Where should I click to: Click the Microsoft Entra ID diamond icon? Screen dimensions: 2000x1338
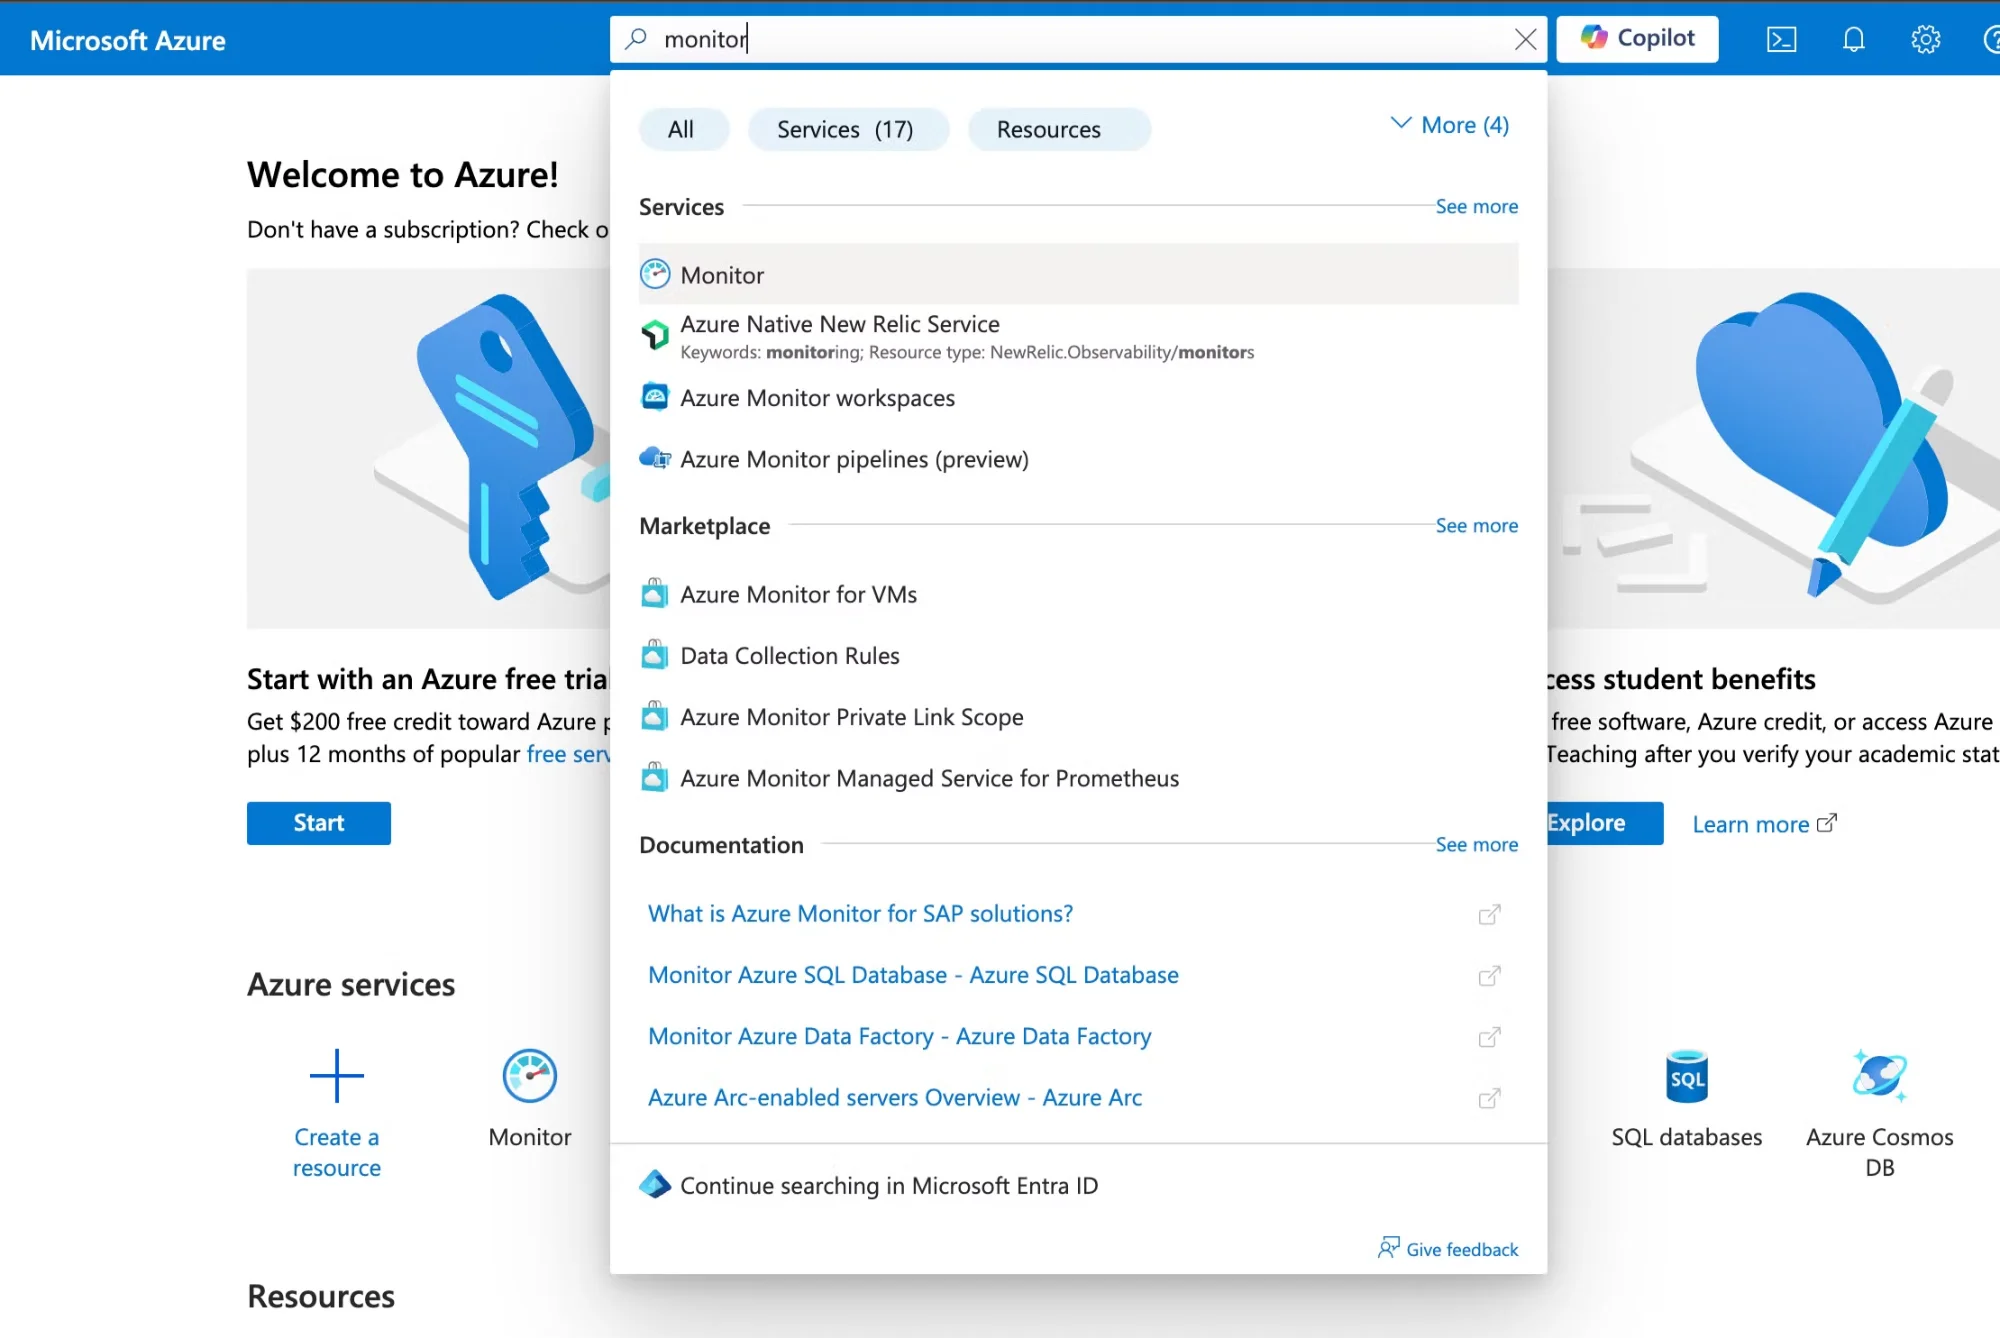pyautogui.click(x=655, y=1184)
